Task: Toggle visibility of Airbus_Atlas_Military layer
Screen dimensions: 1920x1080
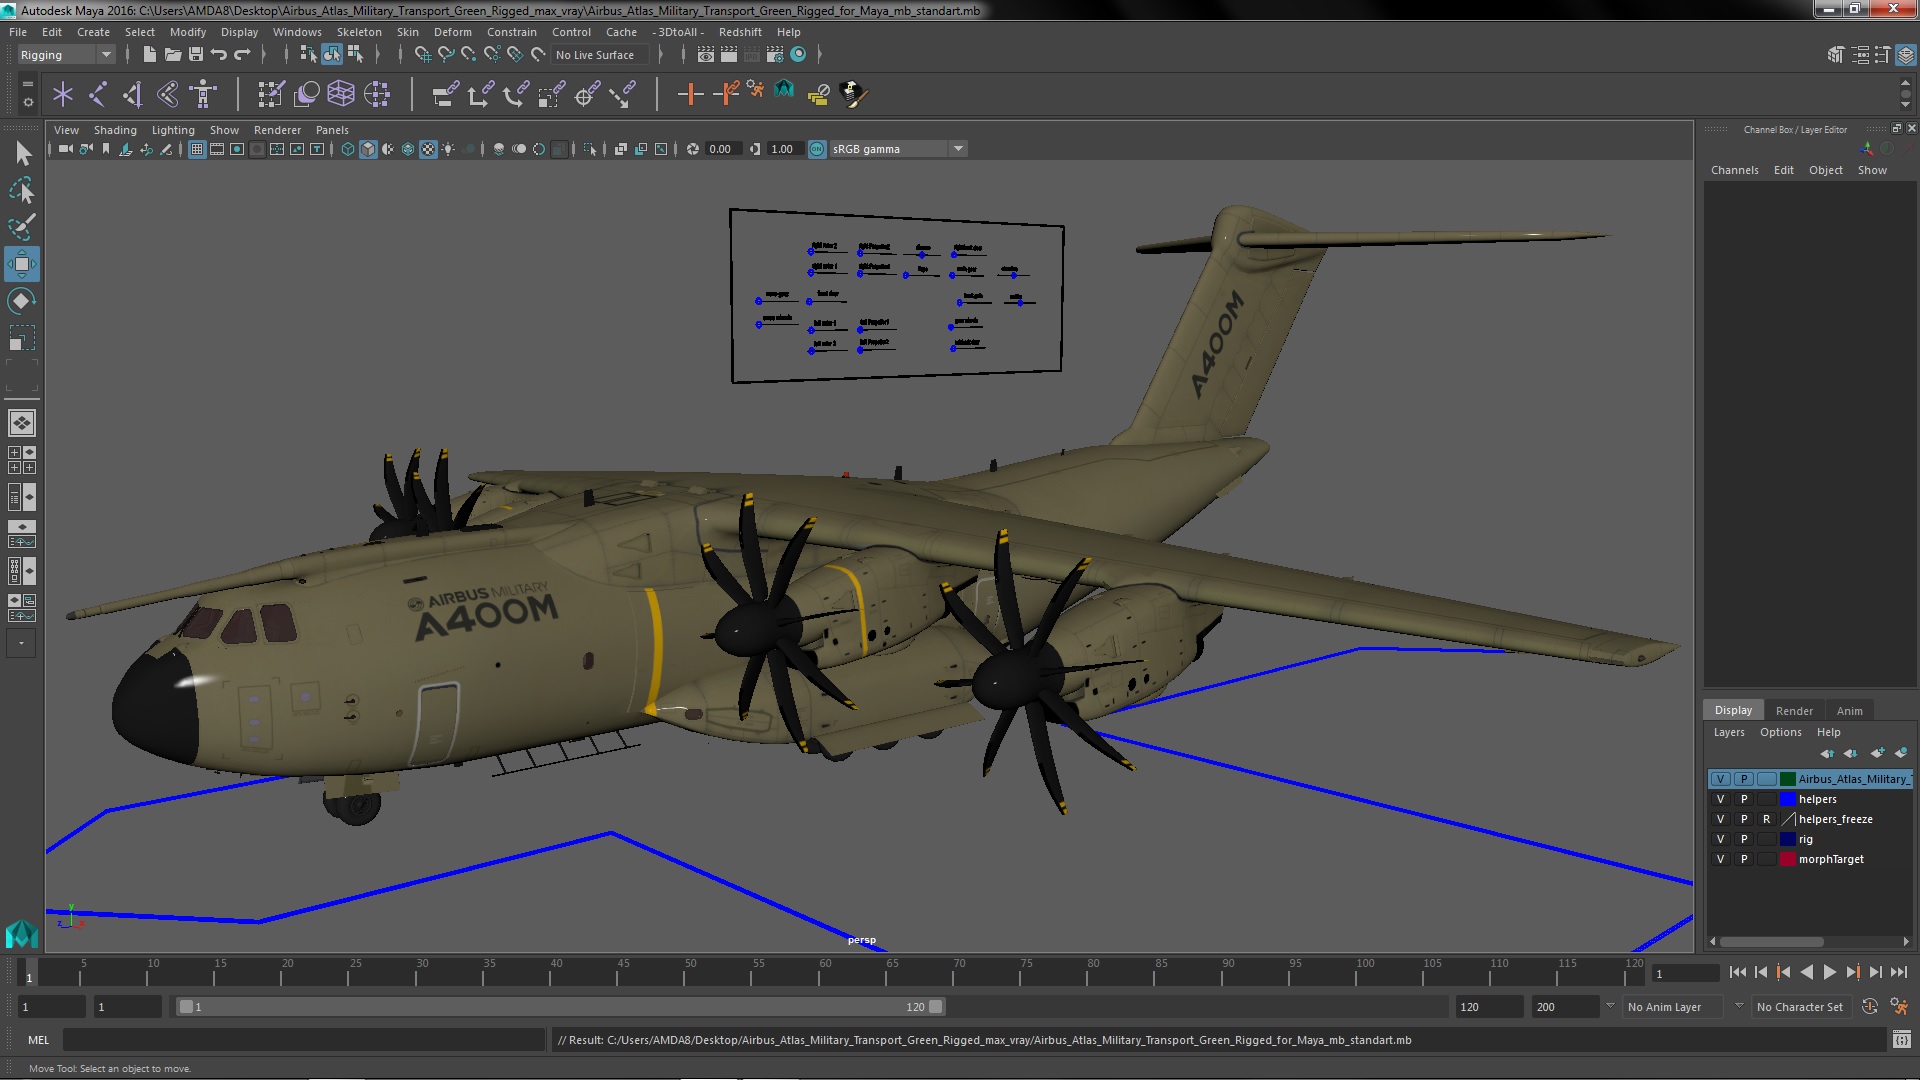Action: pos(1720,779)
